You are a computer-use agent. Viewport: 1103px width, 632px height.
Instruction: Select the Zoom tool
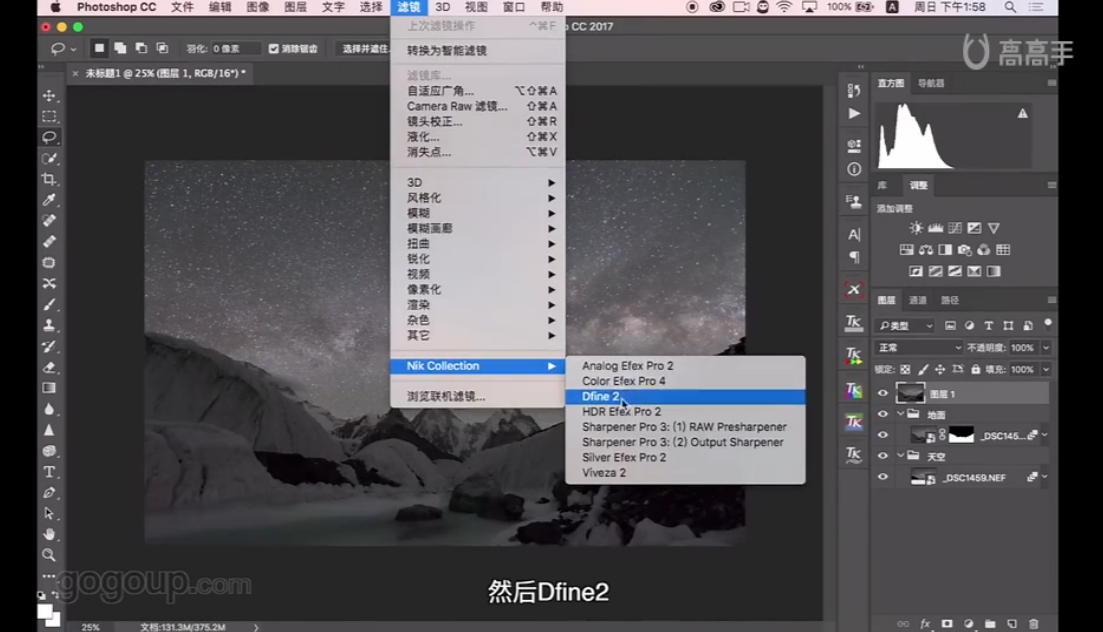point(49,555)
